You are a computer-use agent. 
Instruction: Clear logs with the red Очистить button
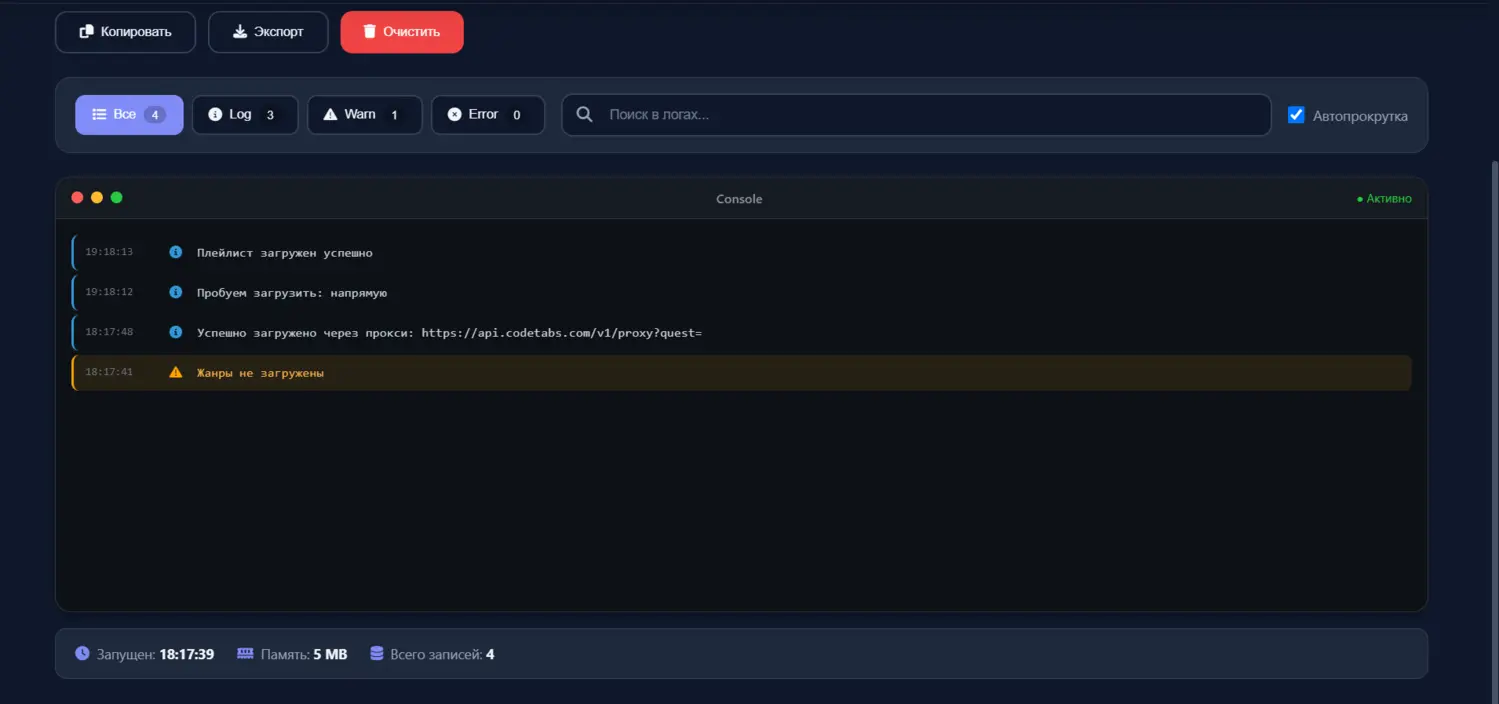(x=402, y=32)
